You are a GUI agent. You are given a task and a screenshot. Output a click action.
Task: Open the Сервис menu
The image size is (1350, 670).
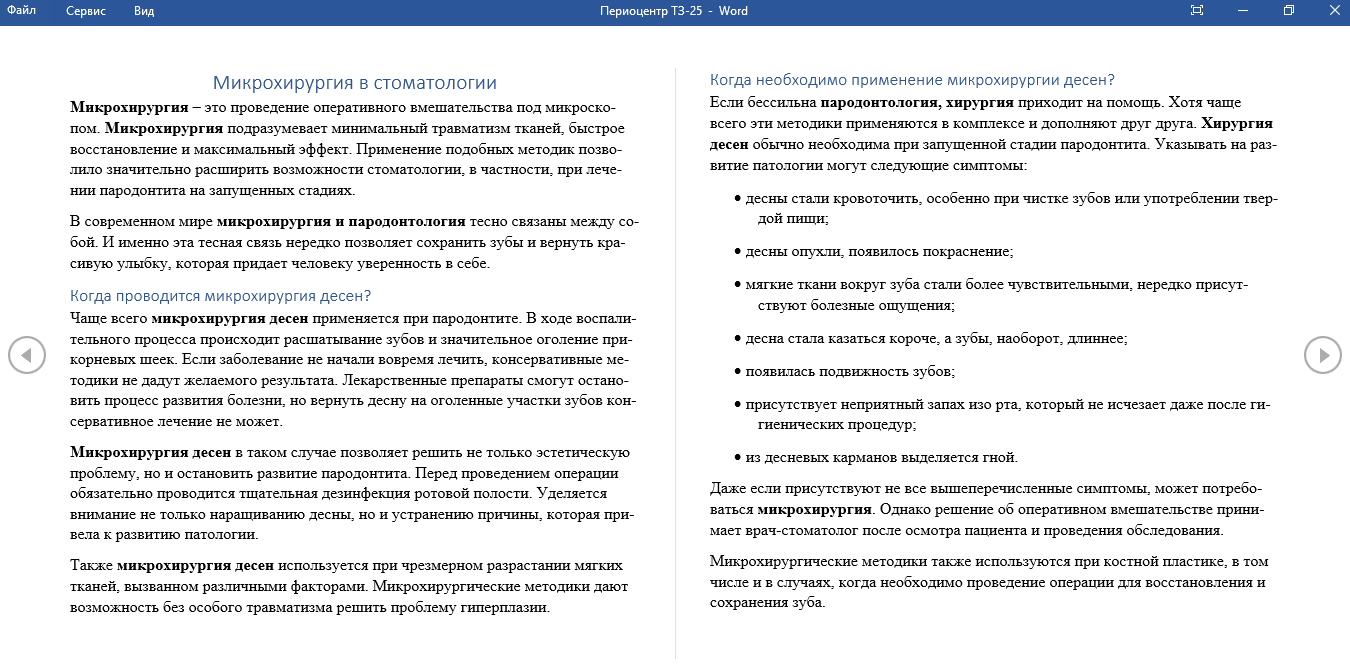86,11
